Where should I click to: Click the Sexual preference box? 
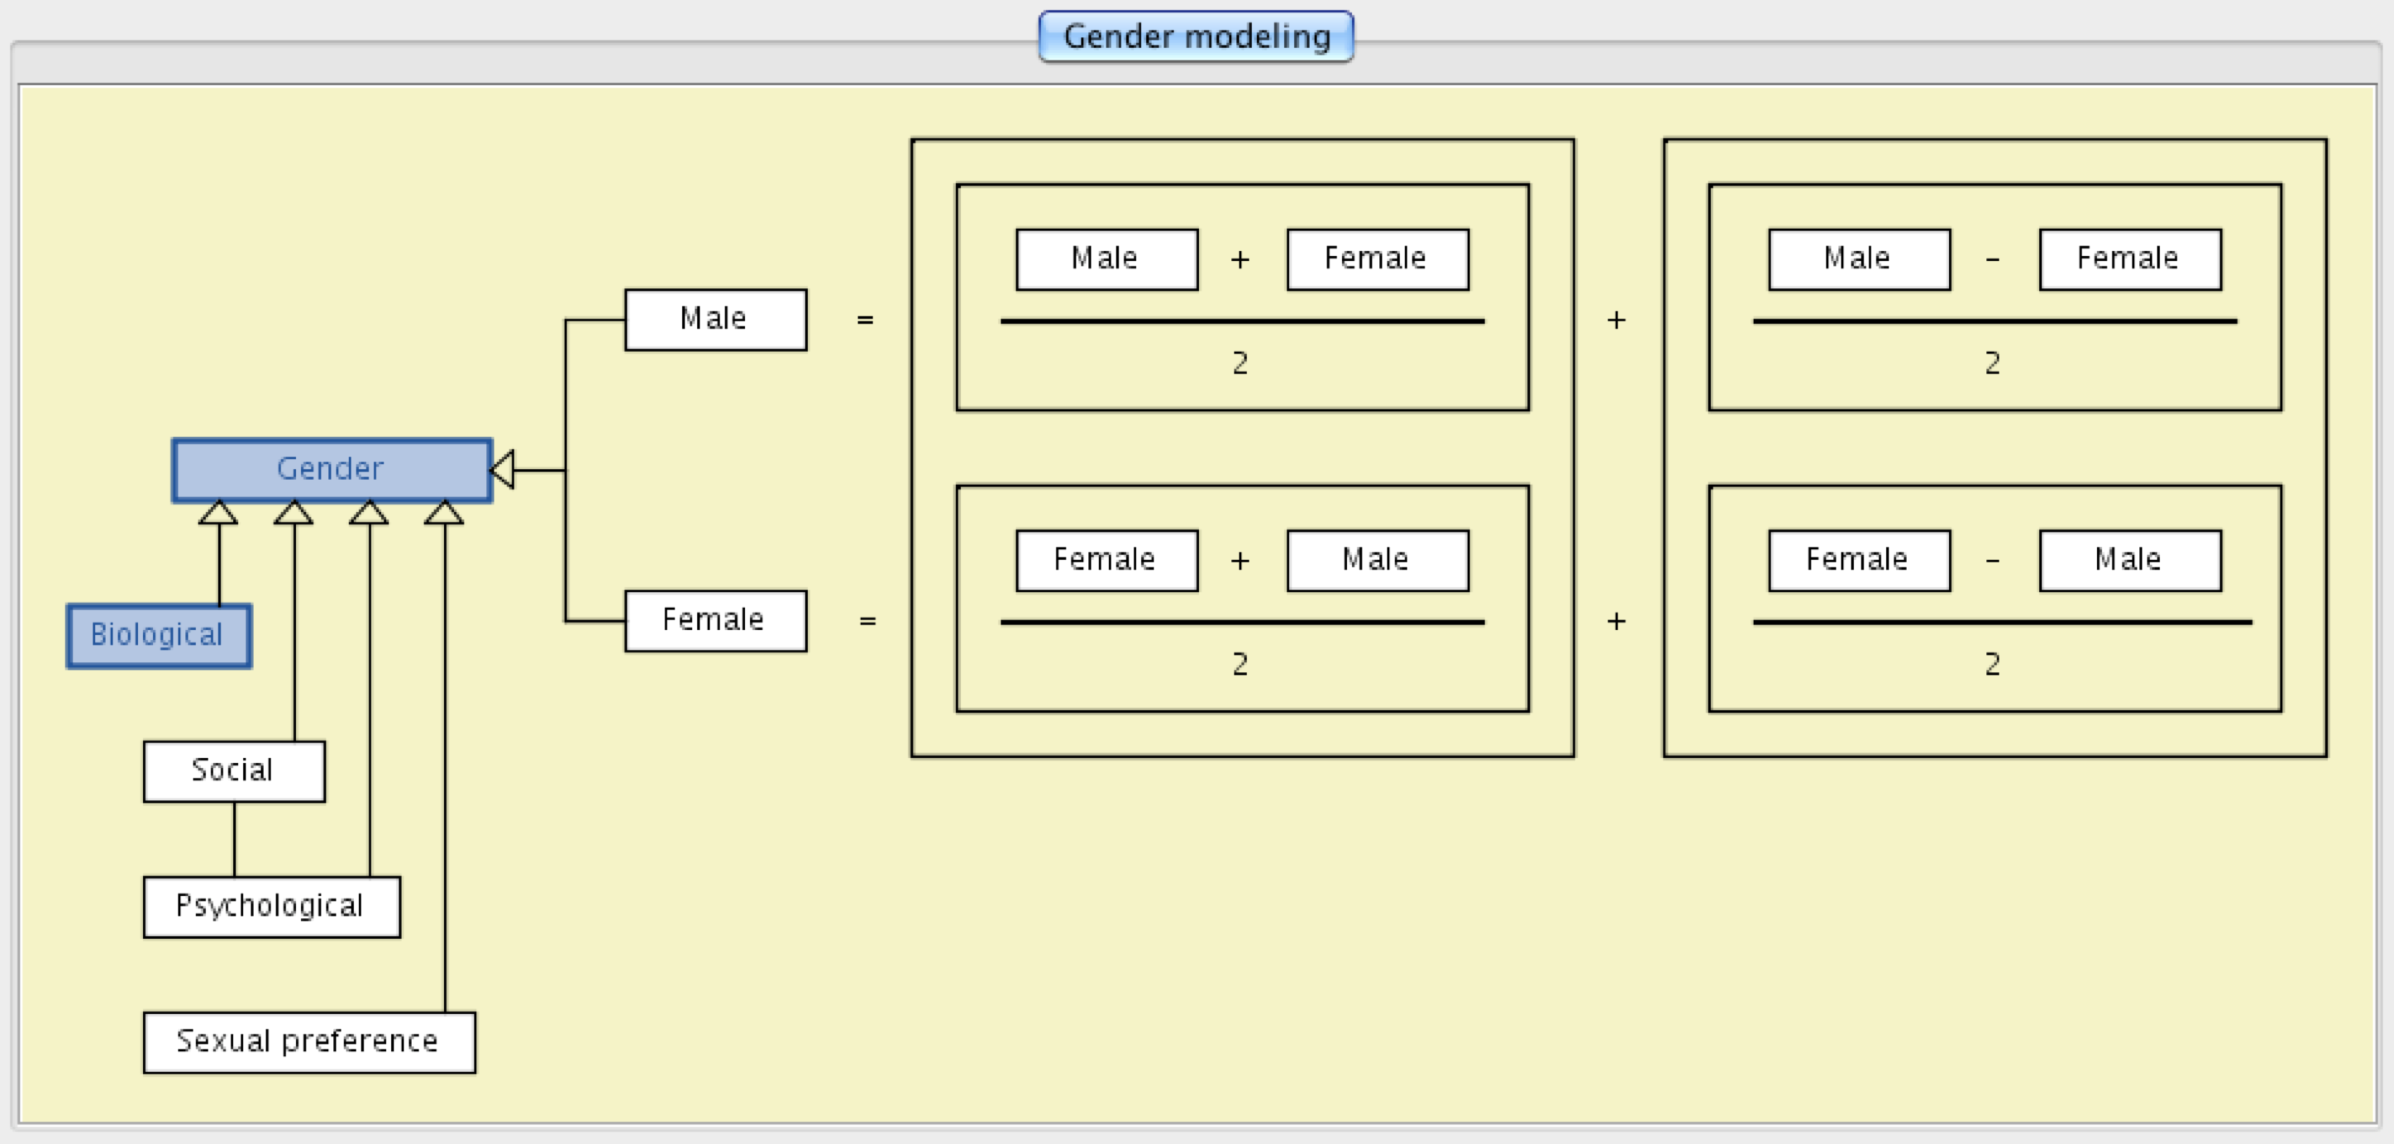click(x=309, y=1042)
